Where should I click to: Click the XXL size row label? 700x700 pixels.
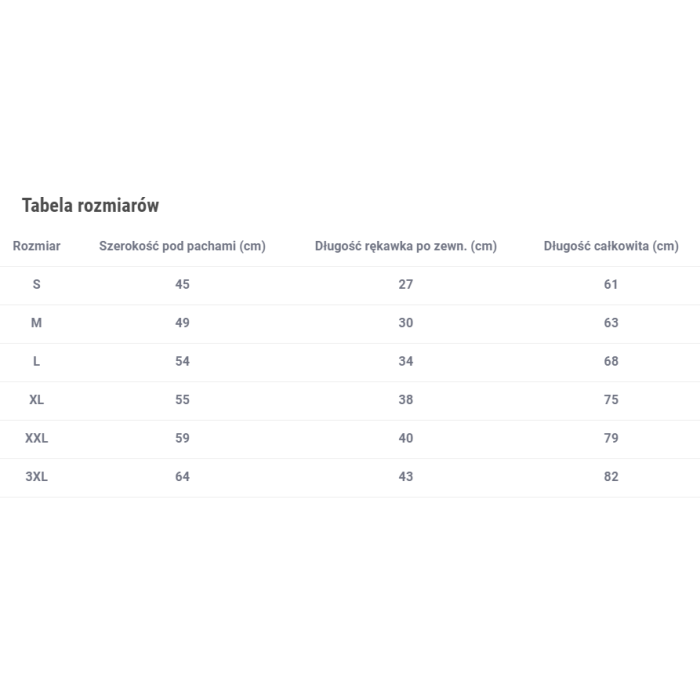coord(37,438)
